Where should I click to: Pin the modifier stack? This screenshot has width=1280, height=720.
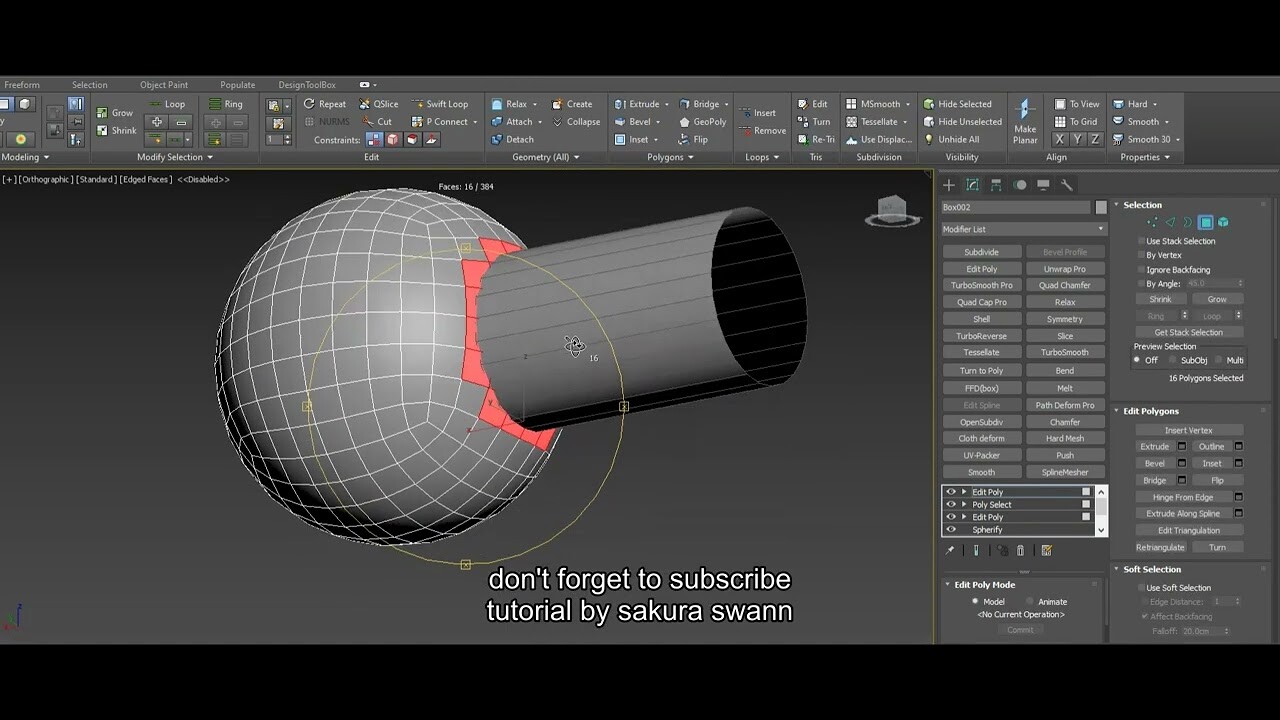pos(948,550)
